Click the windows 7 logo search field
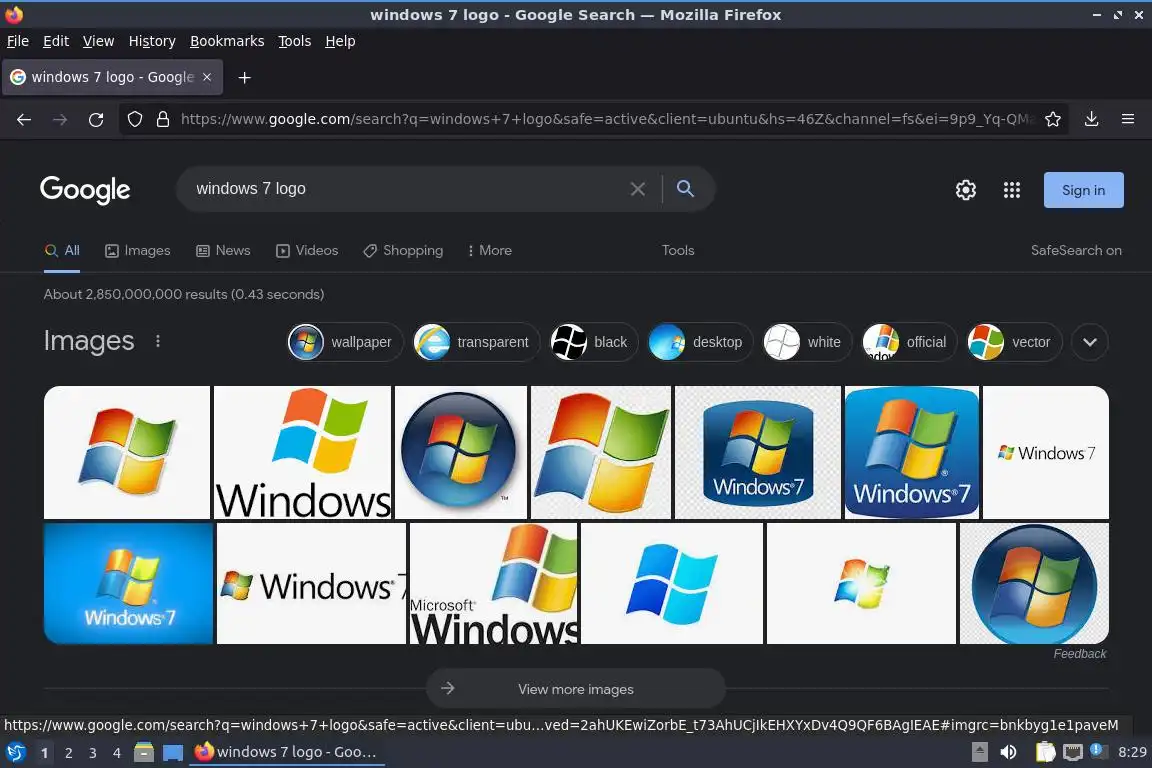The height and width of the screenshot is (768, 1152). click(404, 189)
